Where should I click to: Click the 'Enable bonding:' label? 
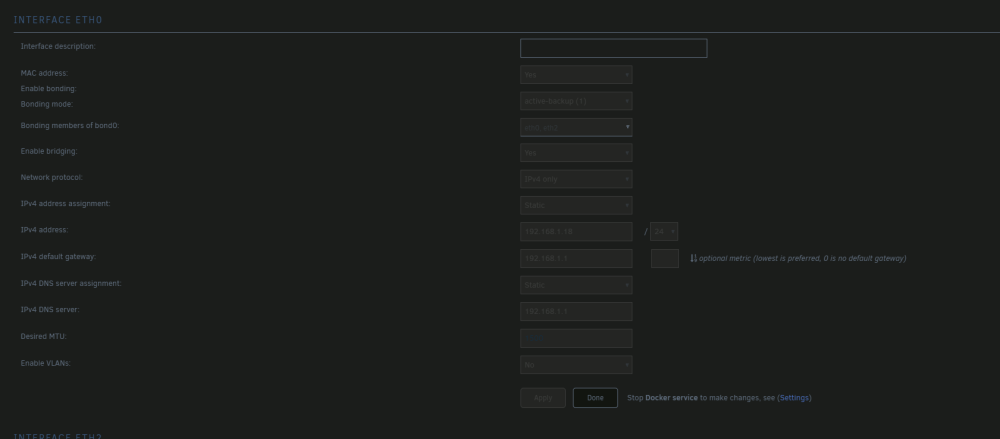click(48, 89)
